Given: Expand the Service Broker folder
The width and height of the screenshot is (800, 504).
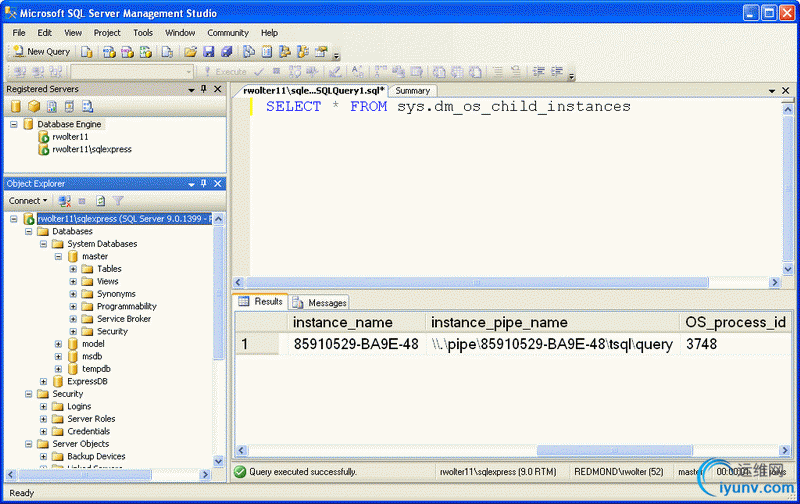Looking at the screenshot, I should (73, 319).
